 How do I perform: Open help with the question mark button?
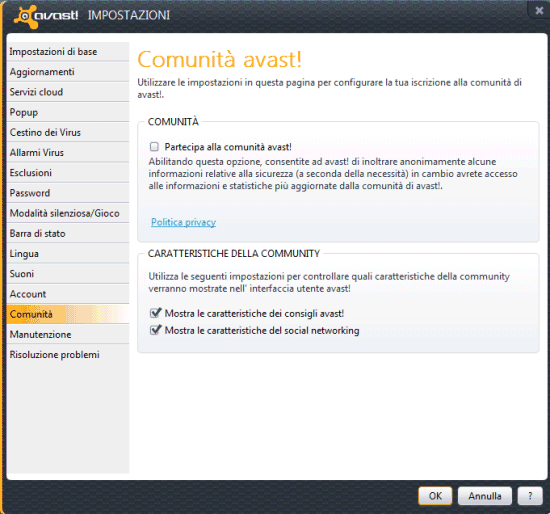point(530,496)
